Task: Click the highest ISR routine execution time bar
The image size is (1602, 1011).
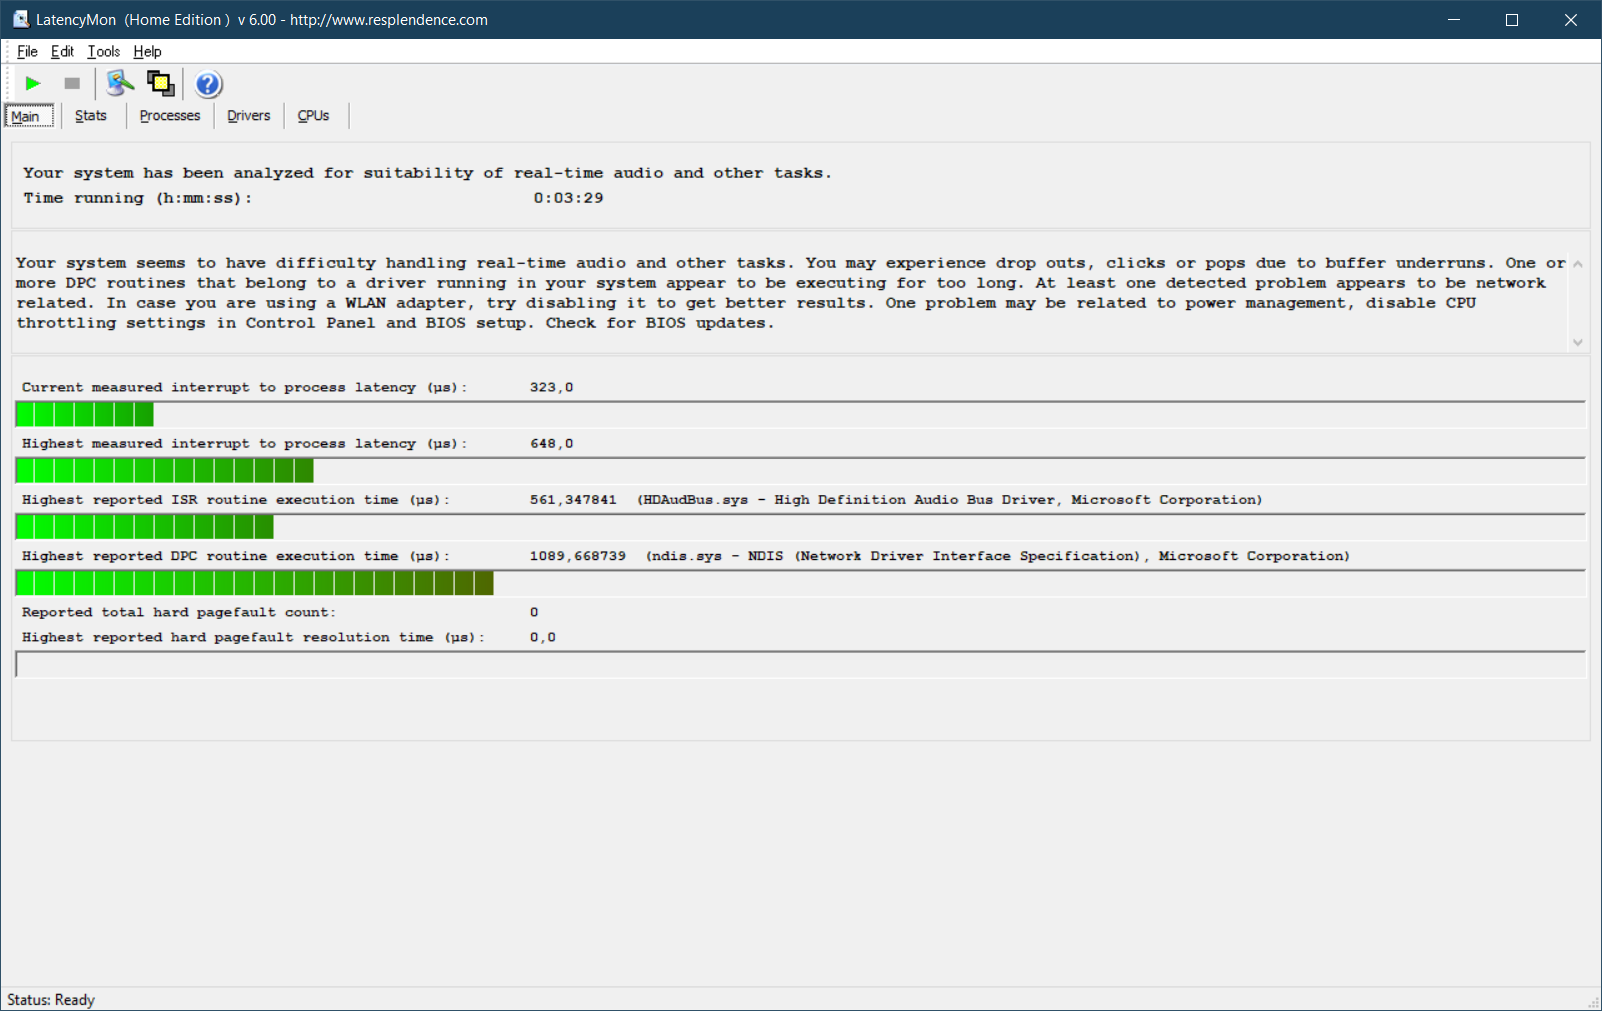Action: pos(800,526)
